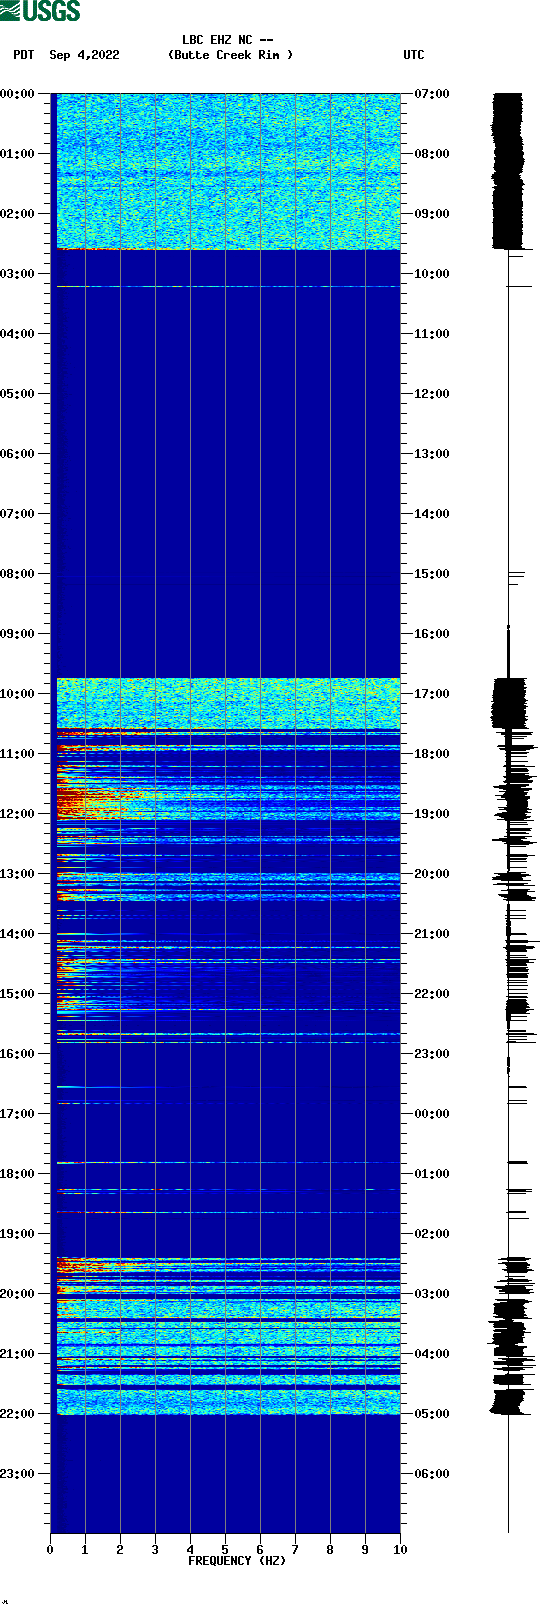Click the USGS logo
The width and height of the screenshot is (552, 1613).
40,11
